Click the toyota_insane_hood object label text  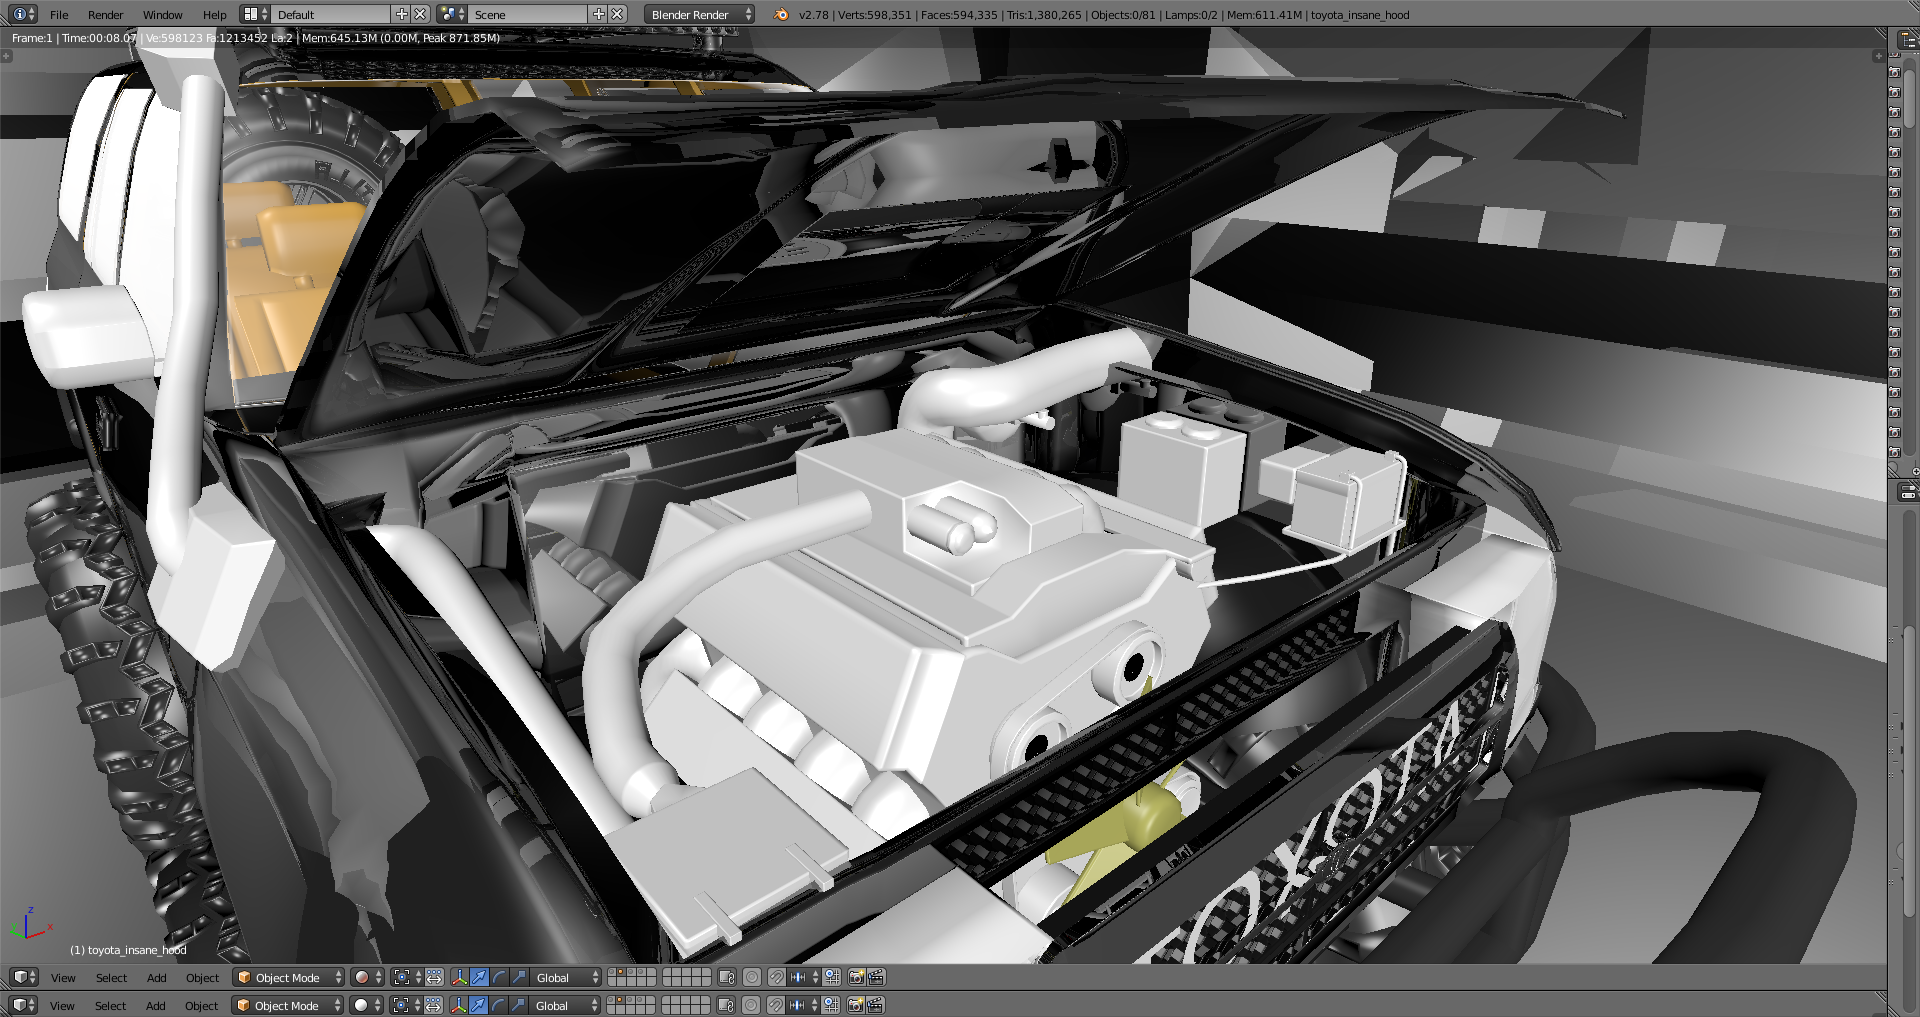click(x=128, y=950)
